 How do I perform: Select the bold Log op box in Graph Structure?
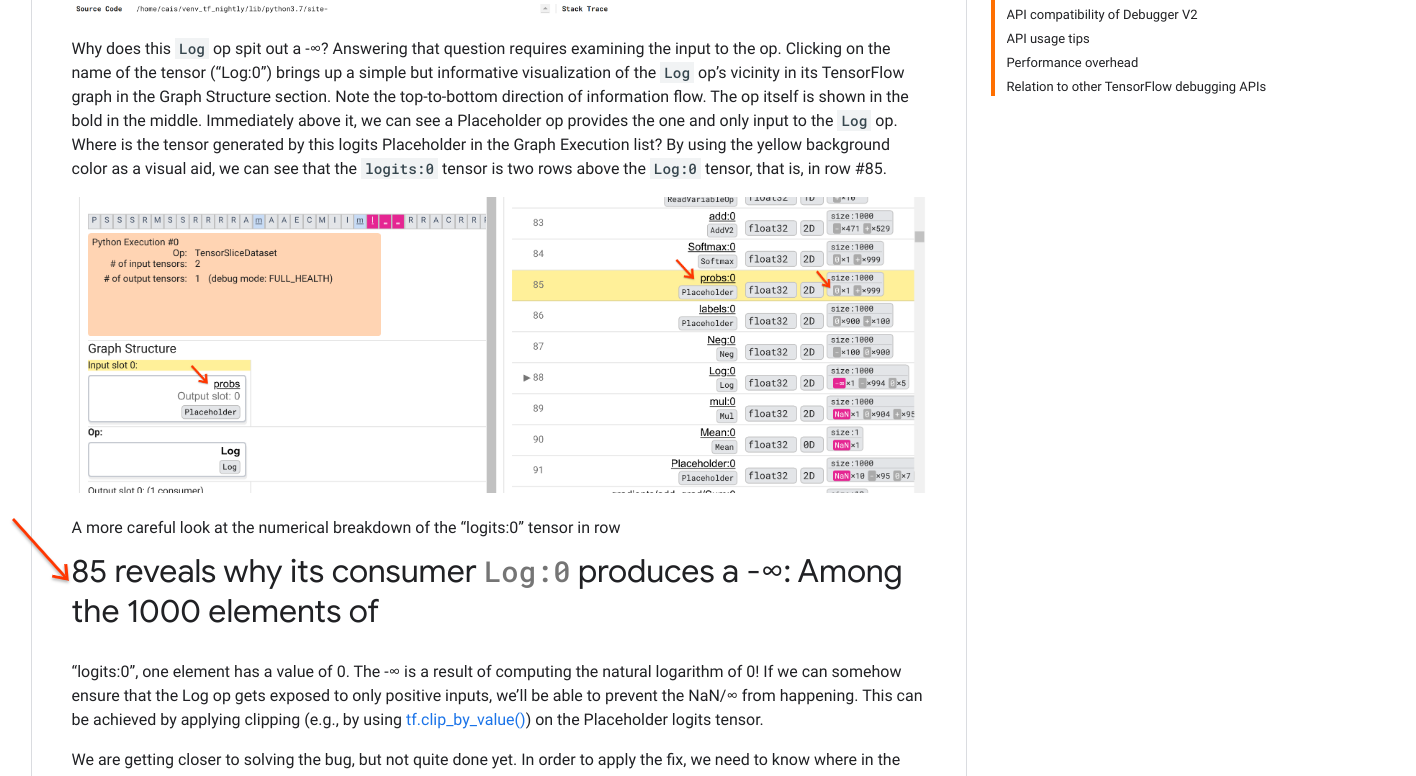[x=167, y=459]
